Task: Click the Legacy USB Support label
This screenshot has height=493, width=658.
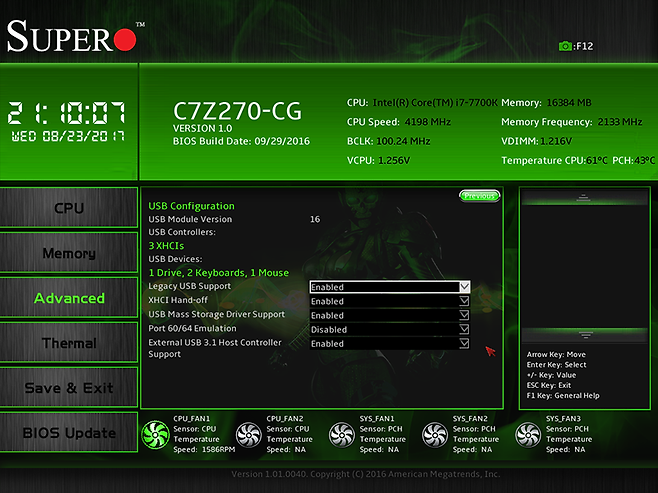Action: click(x=189, y=286)
